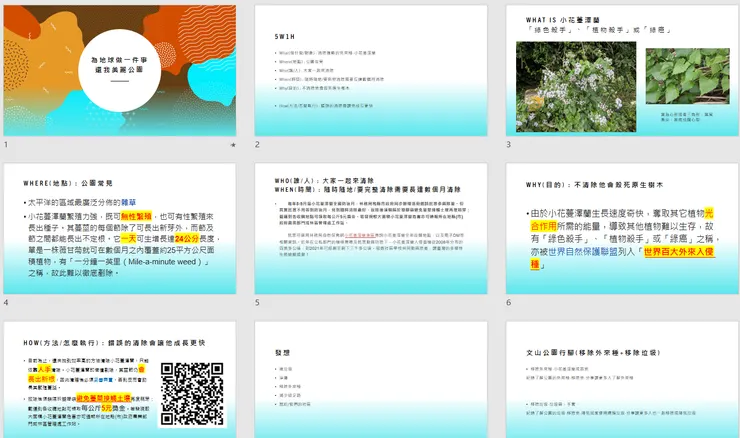Select slide 8 titled 發想

(371, 380)
